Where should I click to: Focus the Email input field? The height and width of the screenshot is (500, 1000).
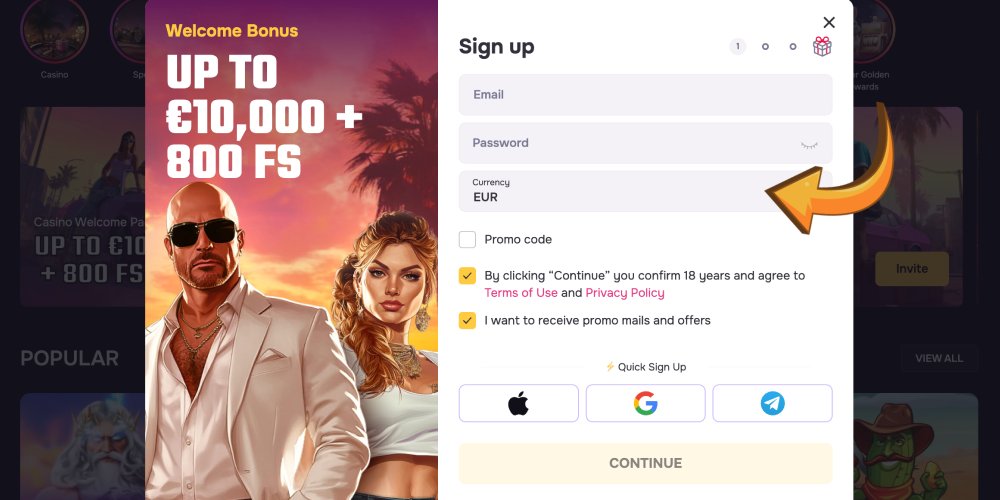click(645, 94)
